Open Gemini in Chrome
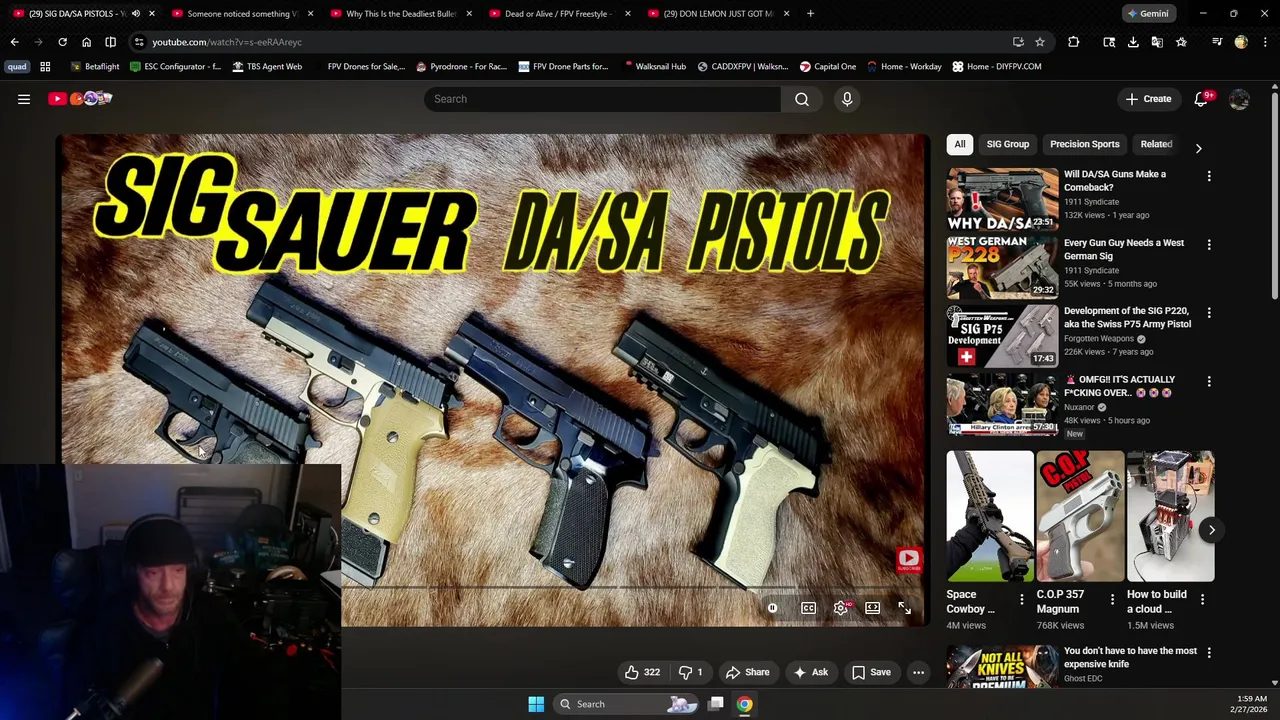The image size is (1280, 720). (x=1148, y=14)
